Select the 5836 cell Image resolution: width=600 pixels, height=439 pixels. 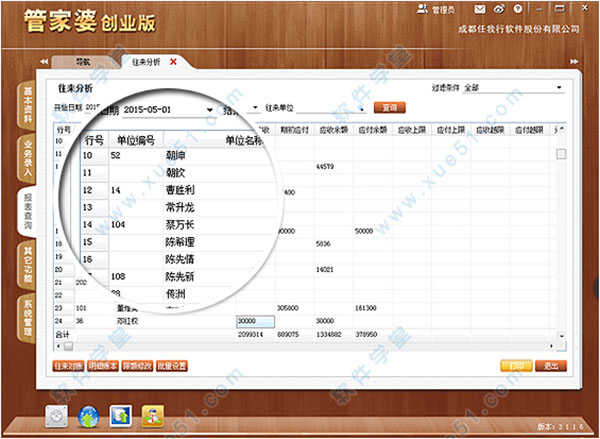333,244
